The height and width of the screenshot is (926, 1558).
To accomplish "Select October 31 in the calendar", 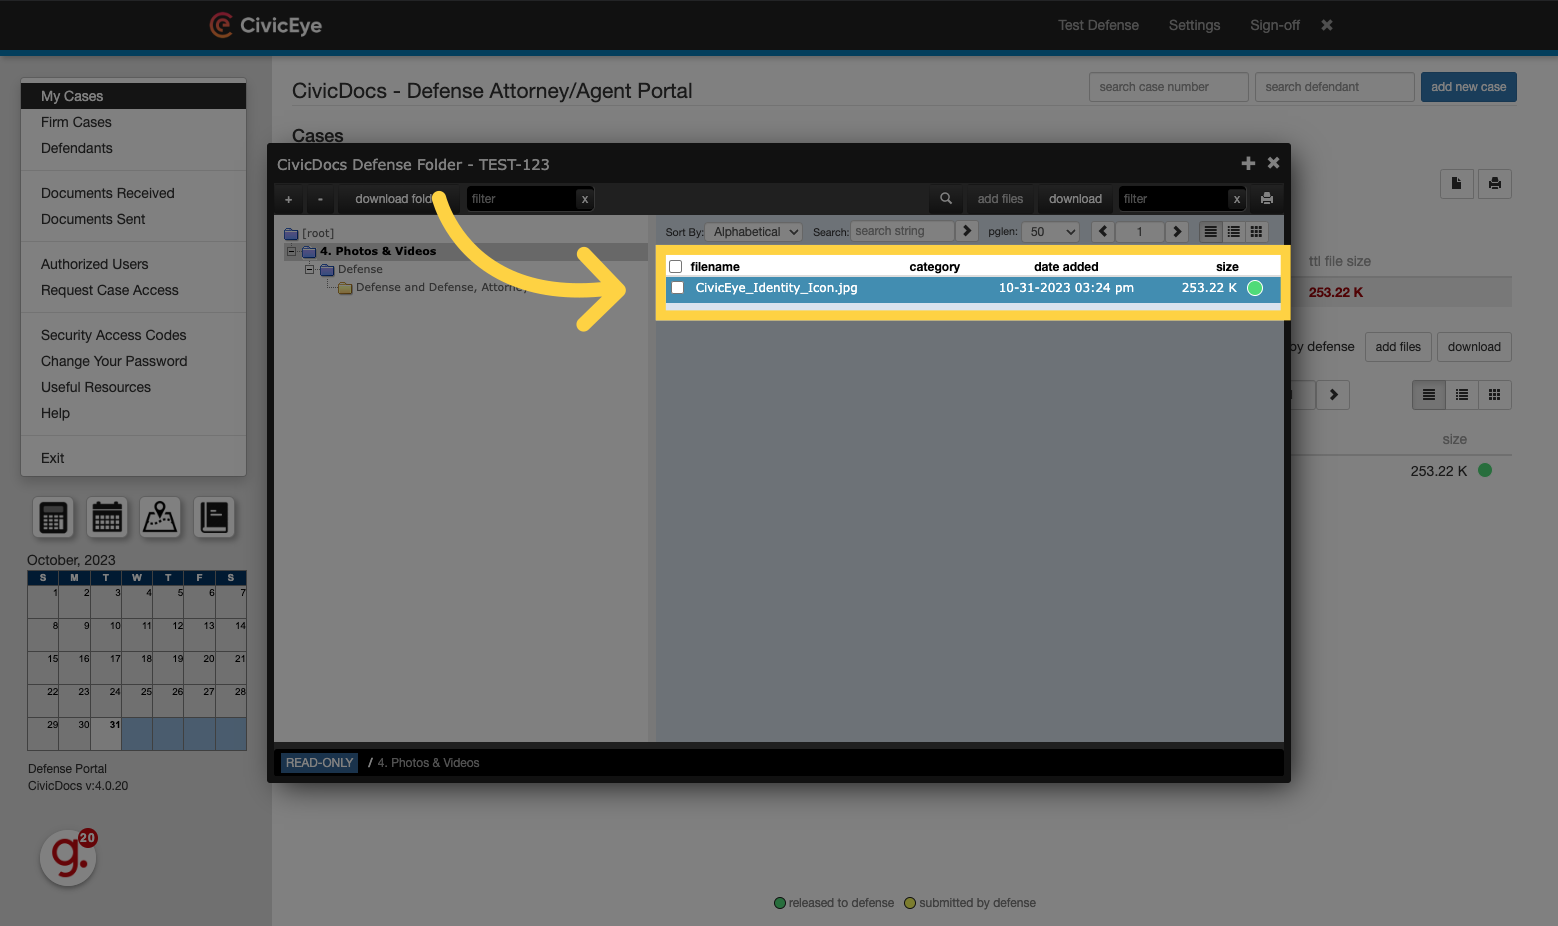I will (106, 734).
